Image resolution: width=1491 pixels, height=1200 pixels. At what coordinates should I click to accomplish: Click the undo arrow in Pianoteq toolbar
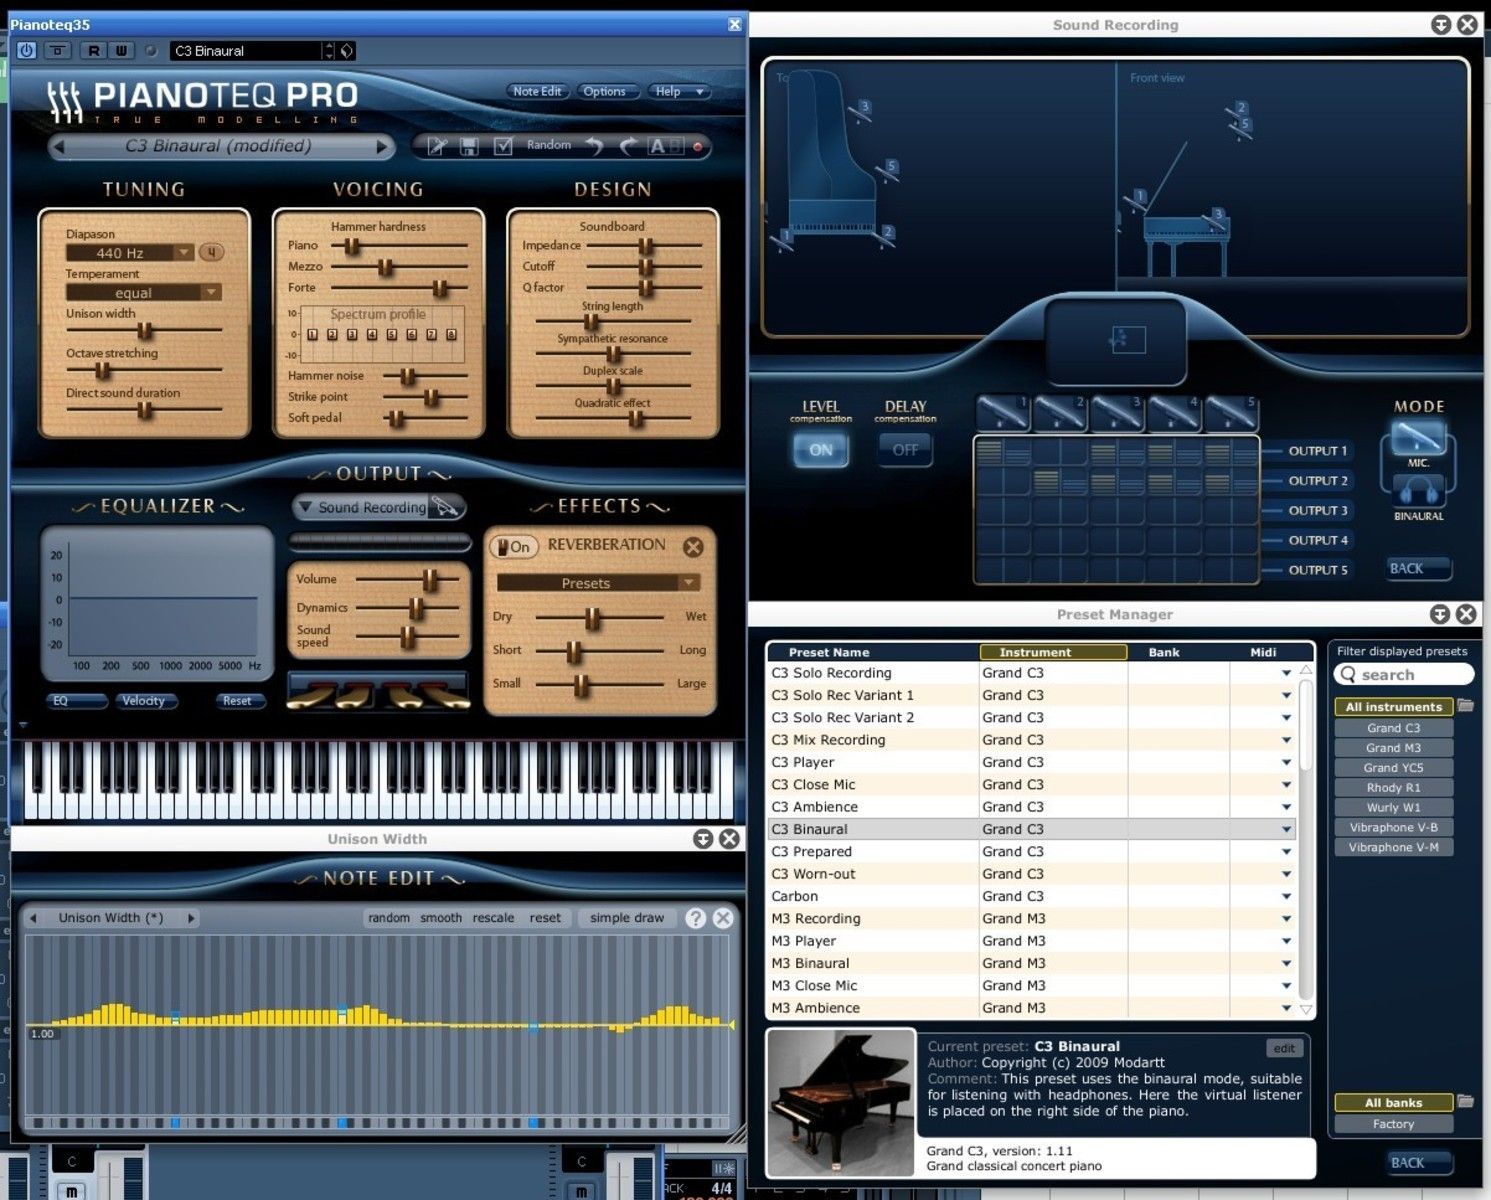pyautogui.click(x=595, y=146)
